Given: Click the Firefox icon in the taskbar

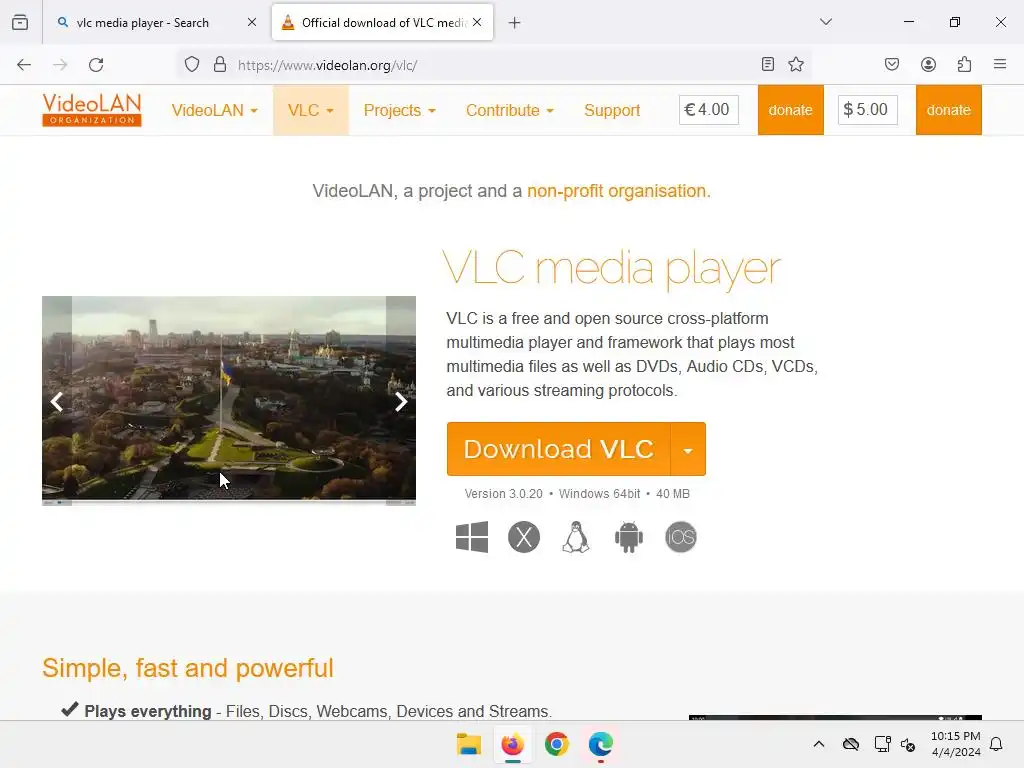Looking at the screenshot, I should 513,744.
